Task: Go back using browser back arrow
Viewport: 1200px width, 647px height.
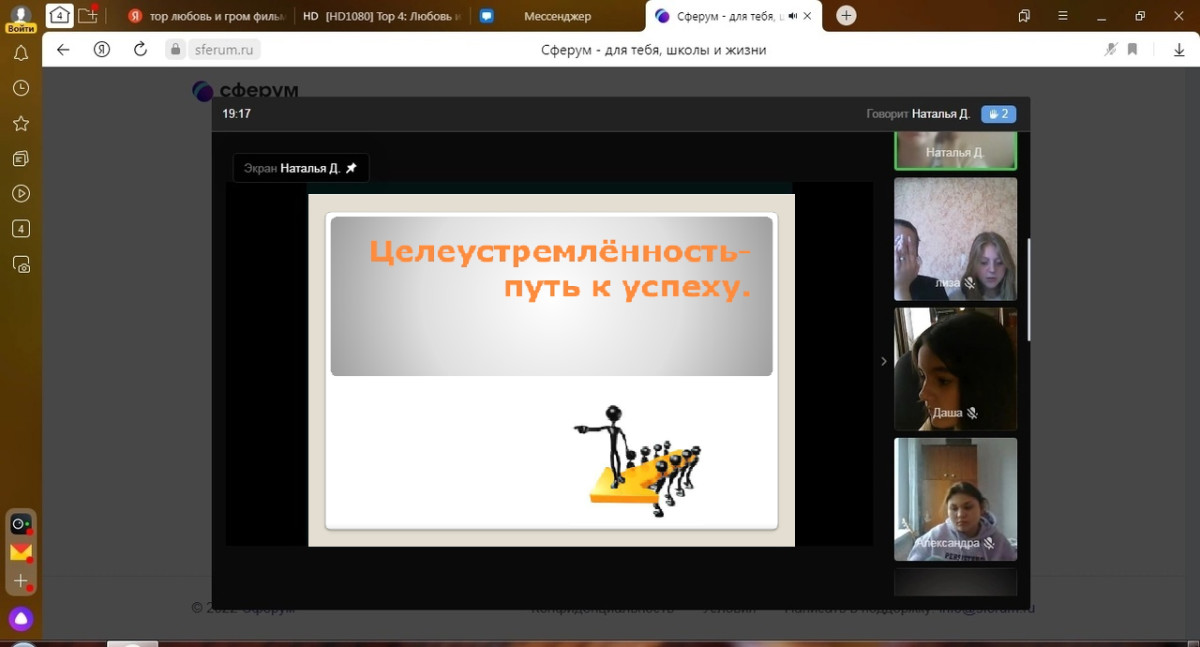Action: (x=63, y=49)
